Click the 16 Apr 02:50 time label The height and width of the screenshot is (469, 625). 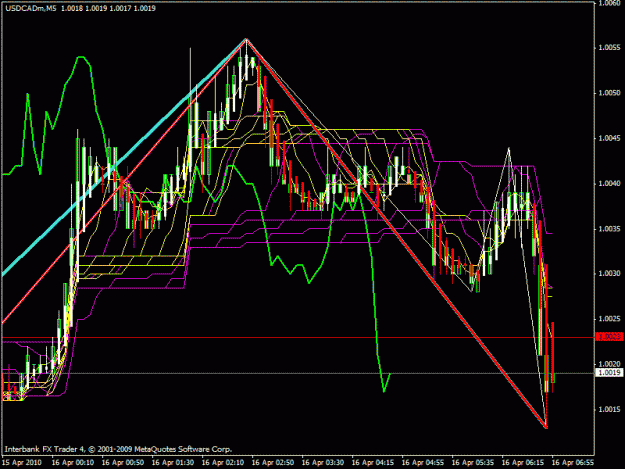coord(273,462)
